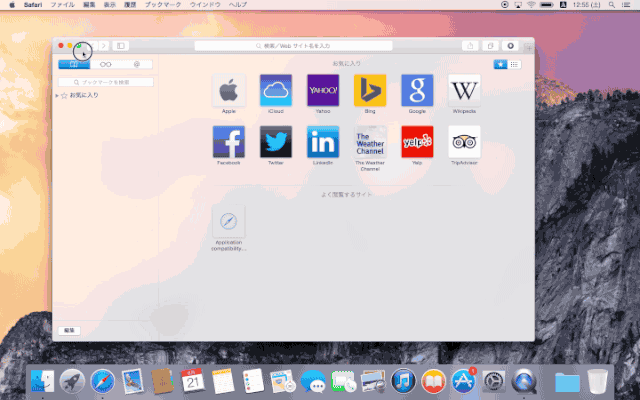Open the Trash in the Dock
This screenshot has width=640, height=400.
click(598, 381)
